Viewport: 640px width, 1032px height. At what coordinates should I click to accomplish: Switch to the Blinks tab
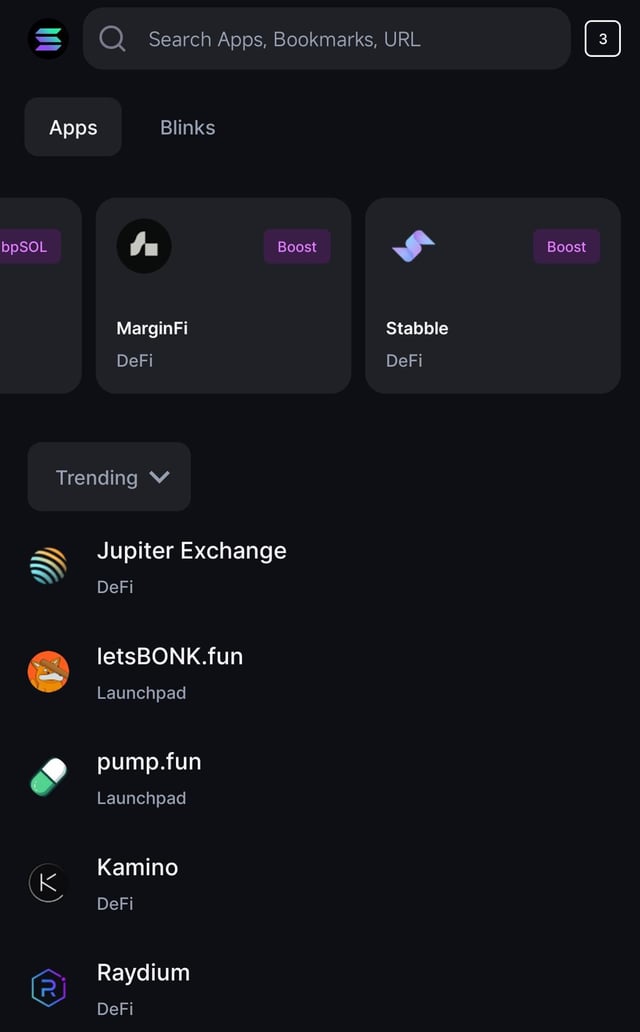click(187, 127)
